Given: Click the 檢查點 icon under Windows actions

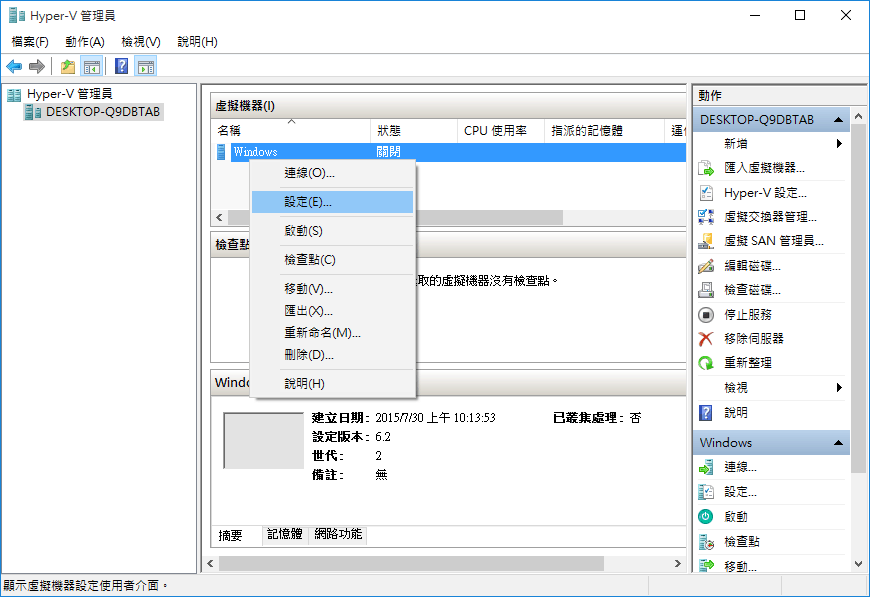Looking at the screenshot, I should [x=706, y=542].
